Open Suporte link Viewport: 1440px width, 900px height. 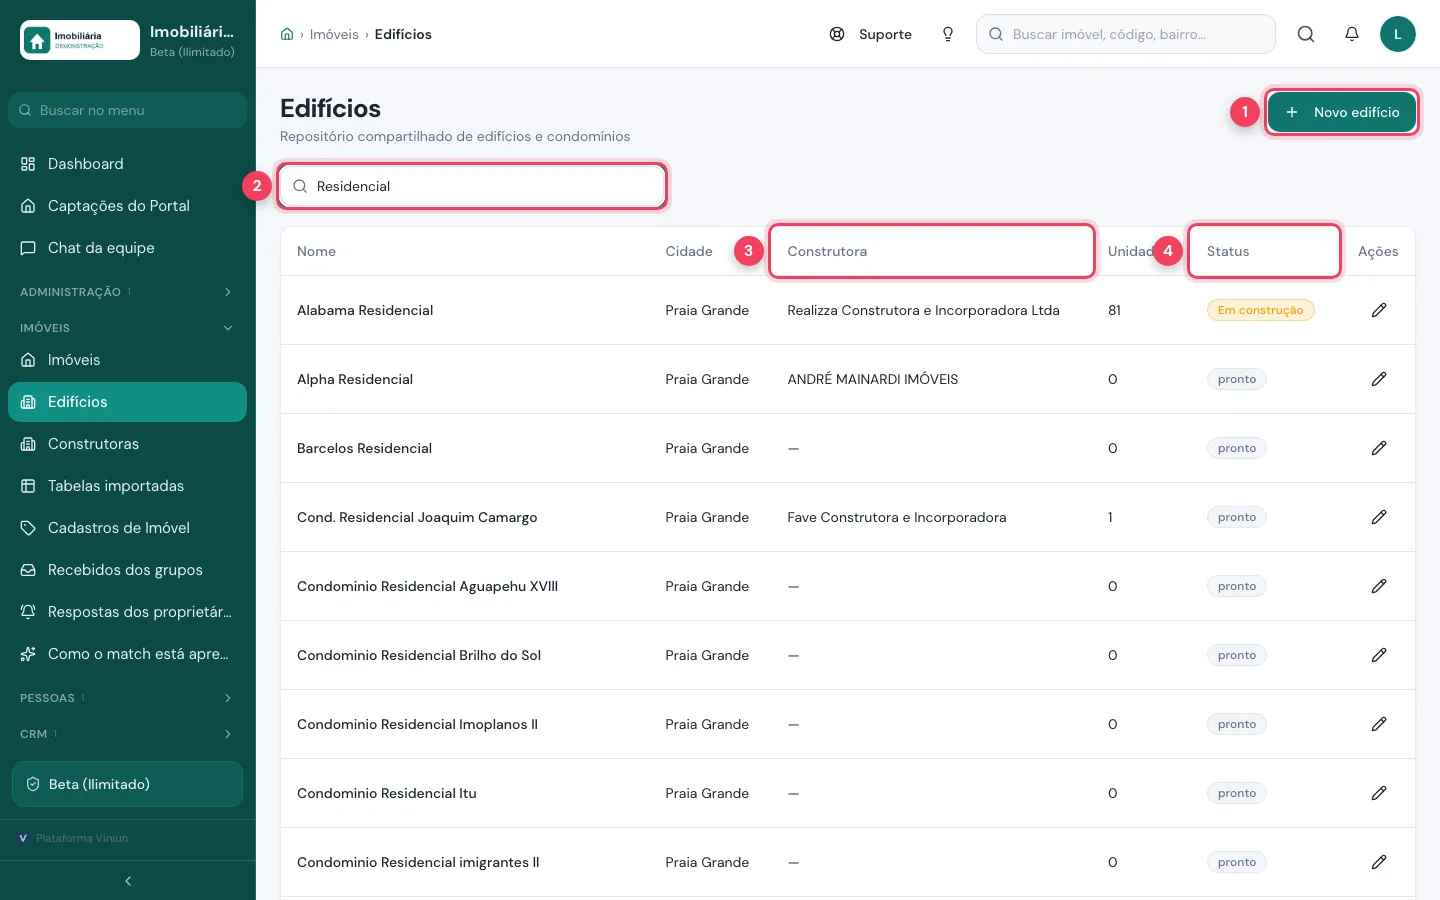point(871,34)
